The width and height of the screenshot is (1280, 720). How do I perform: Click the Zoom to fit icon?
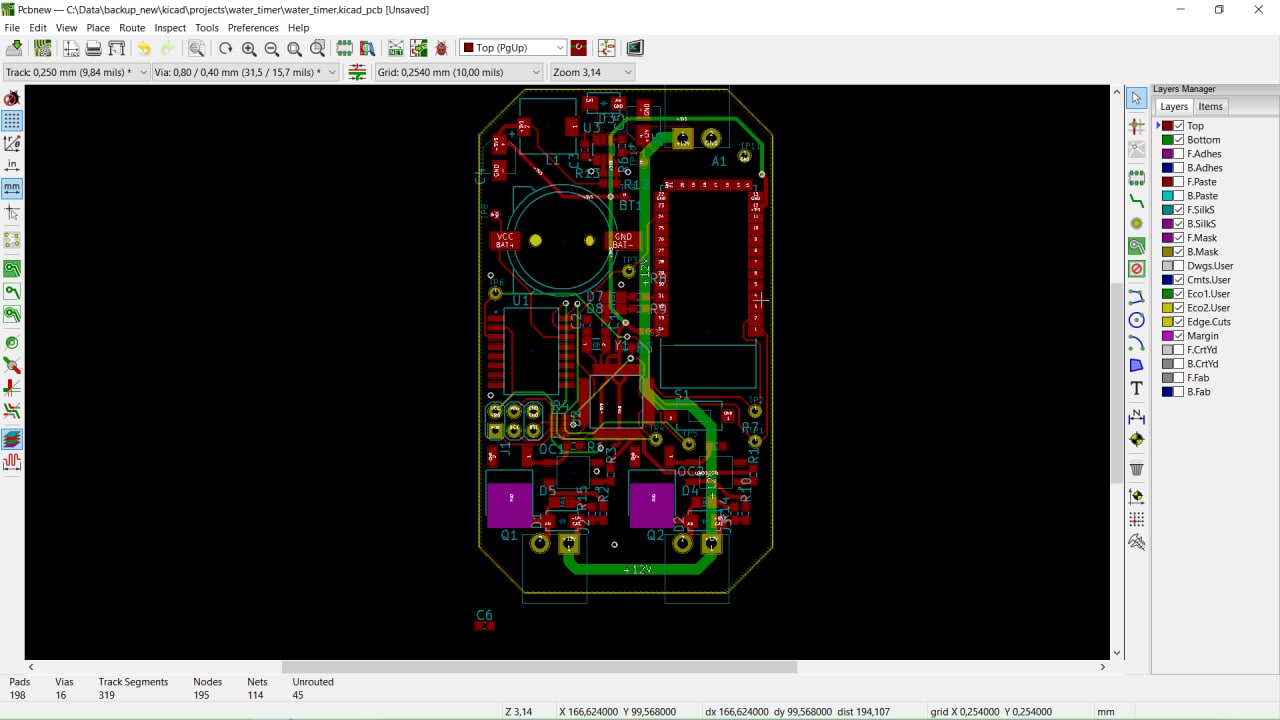(x=295, y=48)
